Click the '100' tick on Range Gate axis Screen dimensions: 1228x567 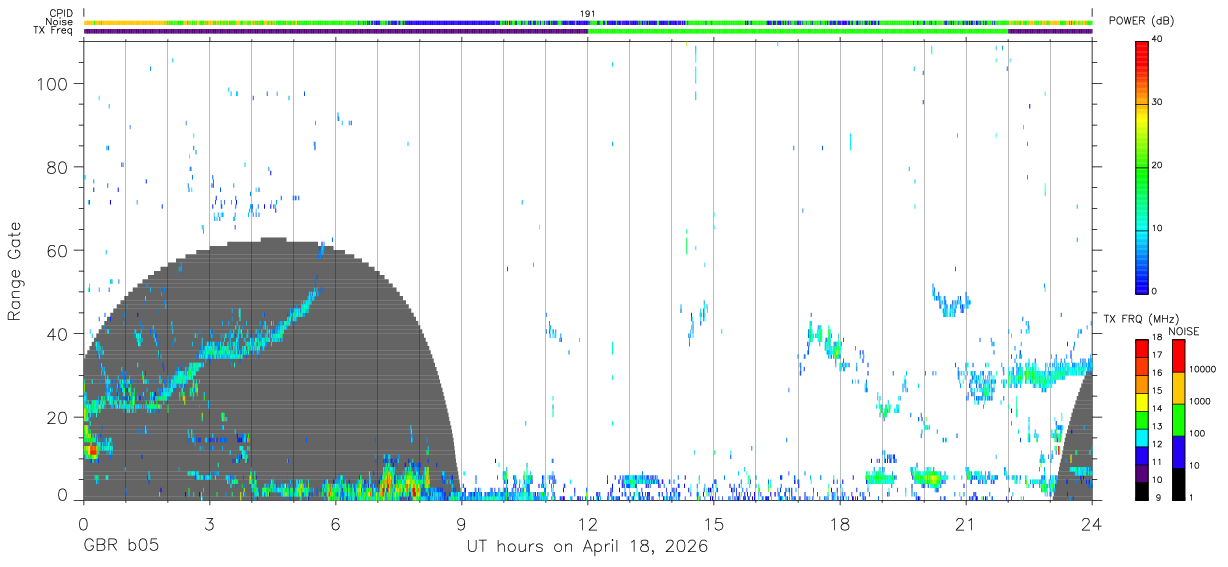(54, 84)
